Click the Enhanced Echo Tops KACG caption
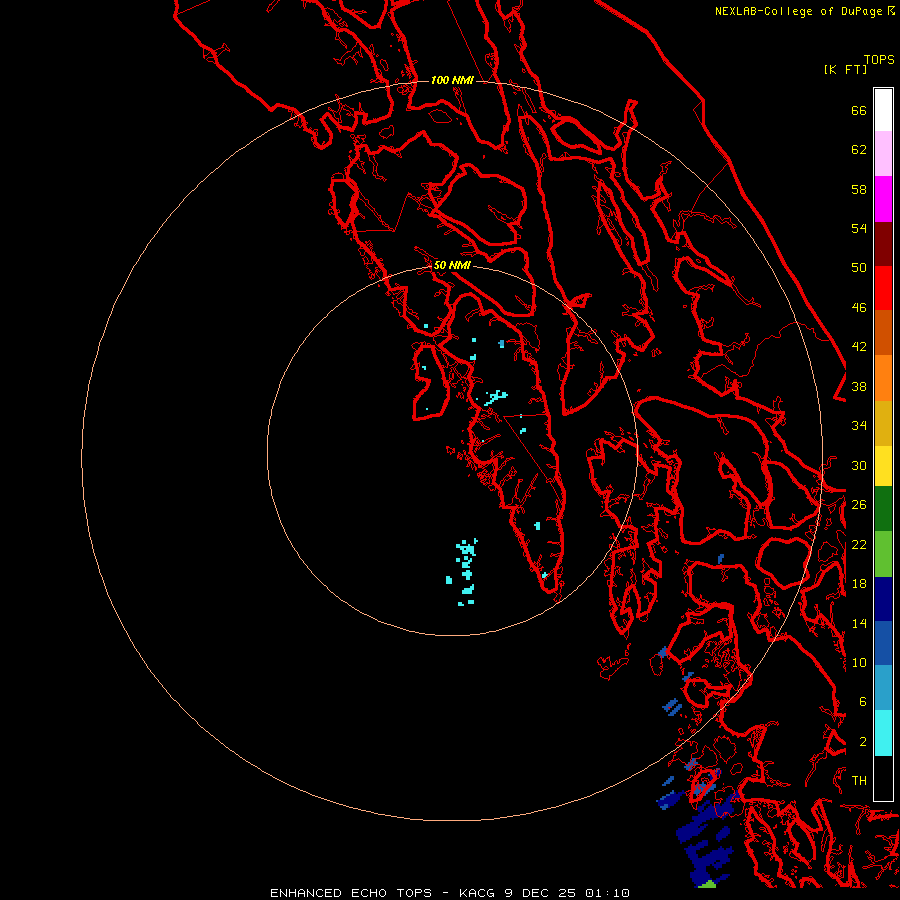This screenshot has width=900, height=900. pyautogui.click(x=450, y=893)
